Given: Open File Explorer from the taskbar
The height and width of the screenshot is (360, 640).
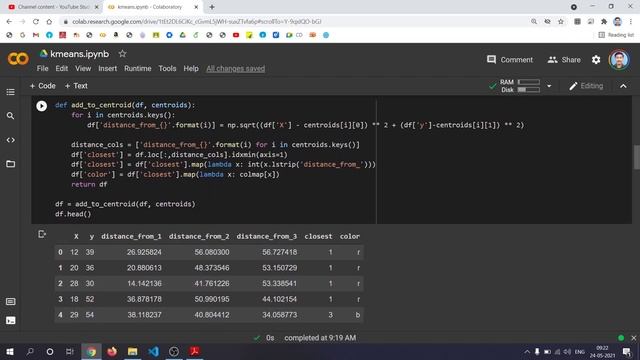Looking at the screenshot, I should [x=132, y=351].
